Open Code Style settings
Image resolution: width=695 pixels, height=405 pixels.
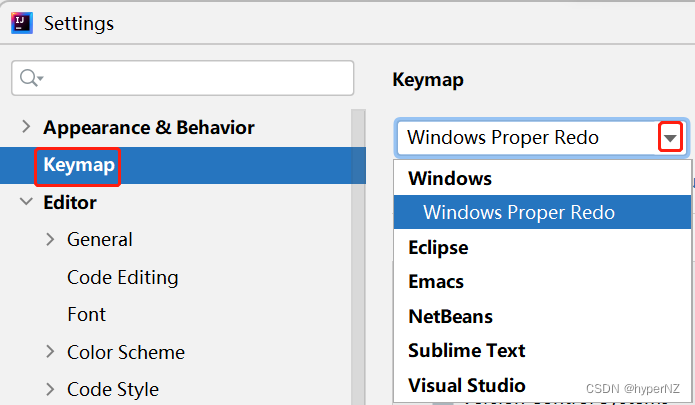[x=113, y=390]
